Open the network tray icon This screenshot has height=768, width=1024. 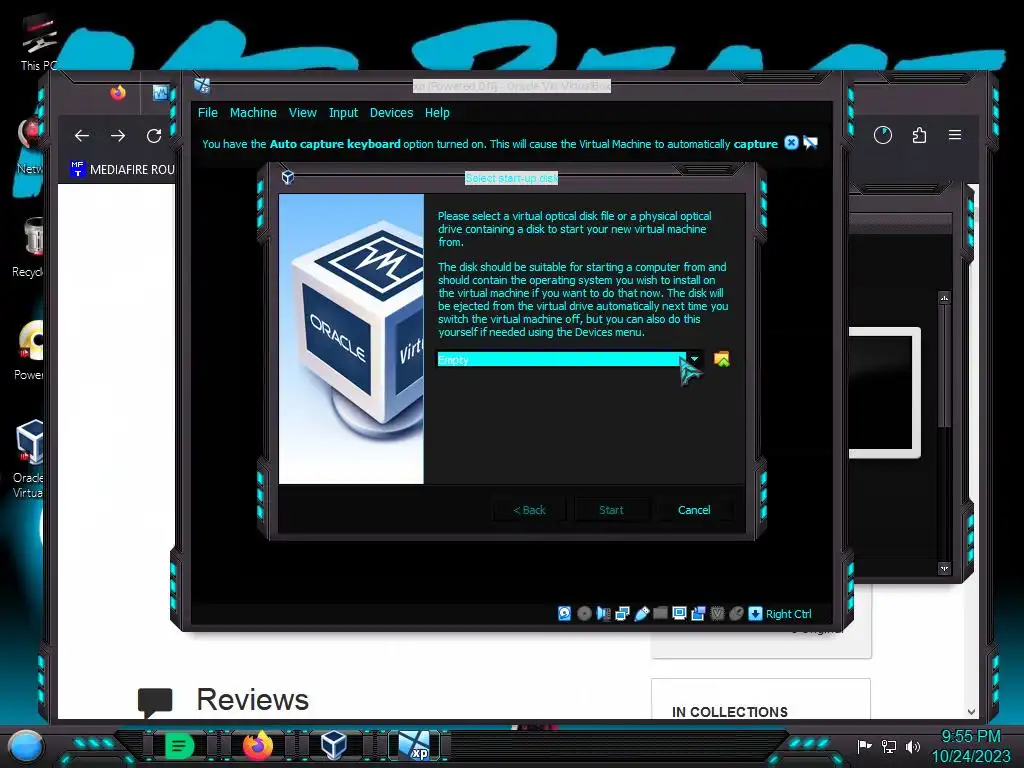click(888, 746)
